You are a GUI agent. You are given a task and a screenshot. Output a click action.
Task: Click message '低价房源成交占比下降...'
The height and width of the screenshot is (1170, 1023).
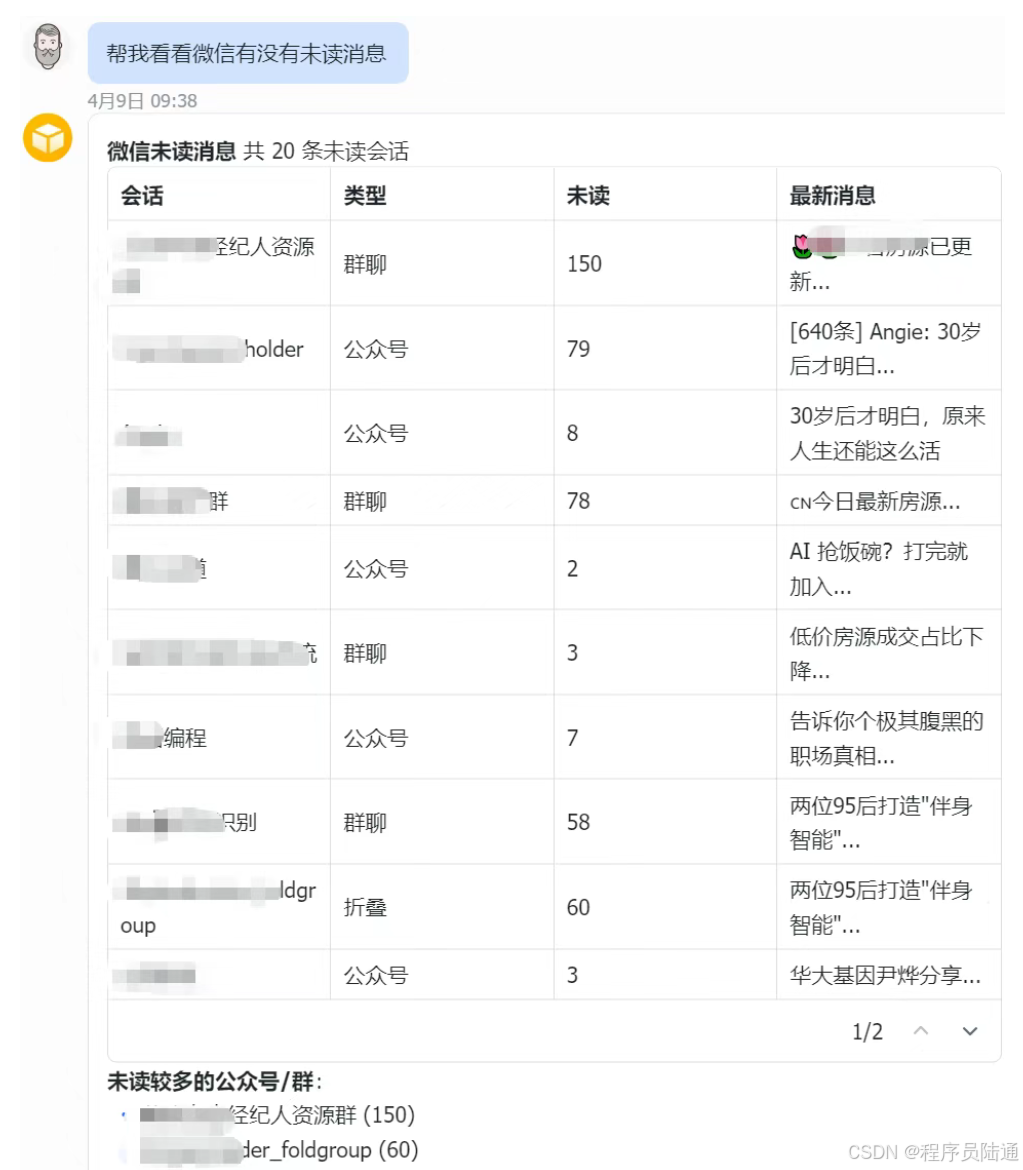pos(886,654)
